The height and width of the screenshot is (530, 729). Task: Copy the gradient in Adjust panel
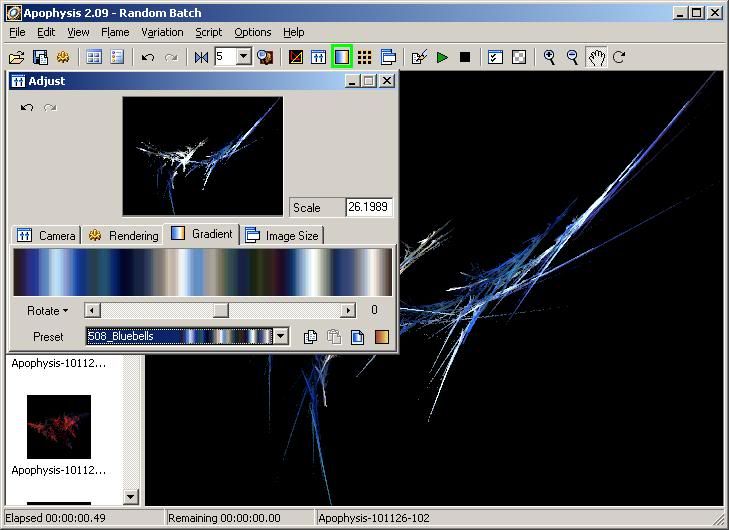coord(310,337)
